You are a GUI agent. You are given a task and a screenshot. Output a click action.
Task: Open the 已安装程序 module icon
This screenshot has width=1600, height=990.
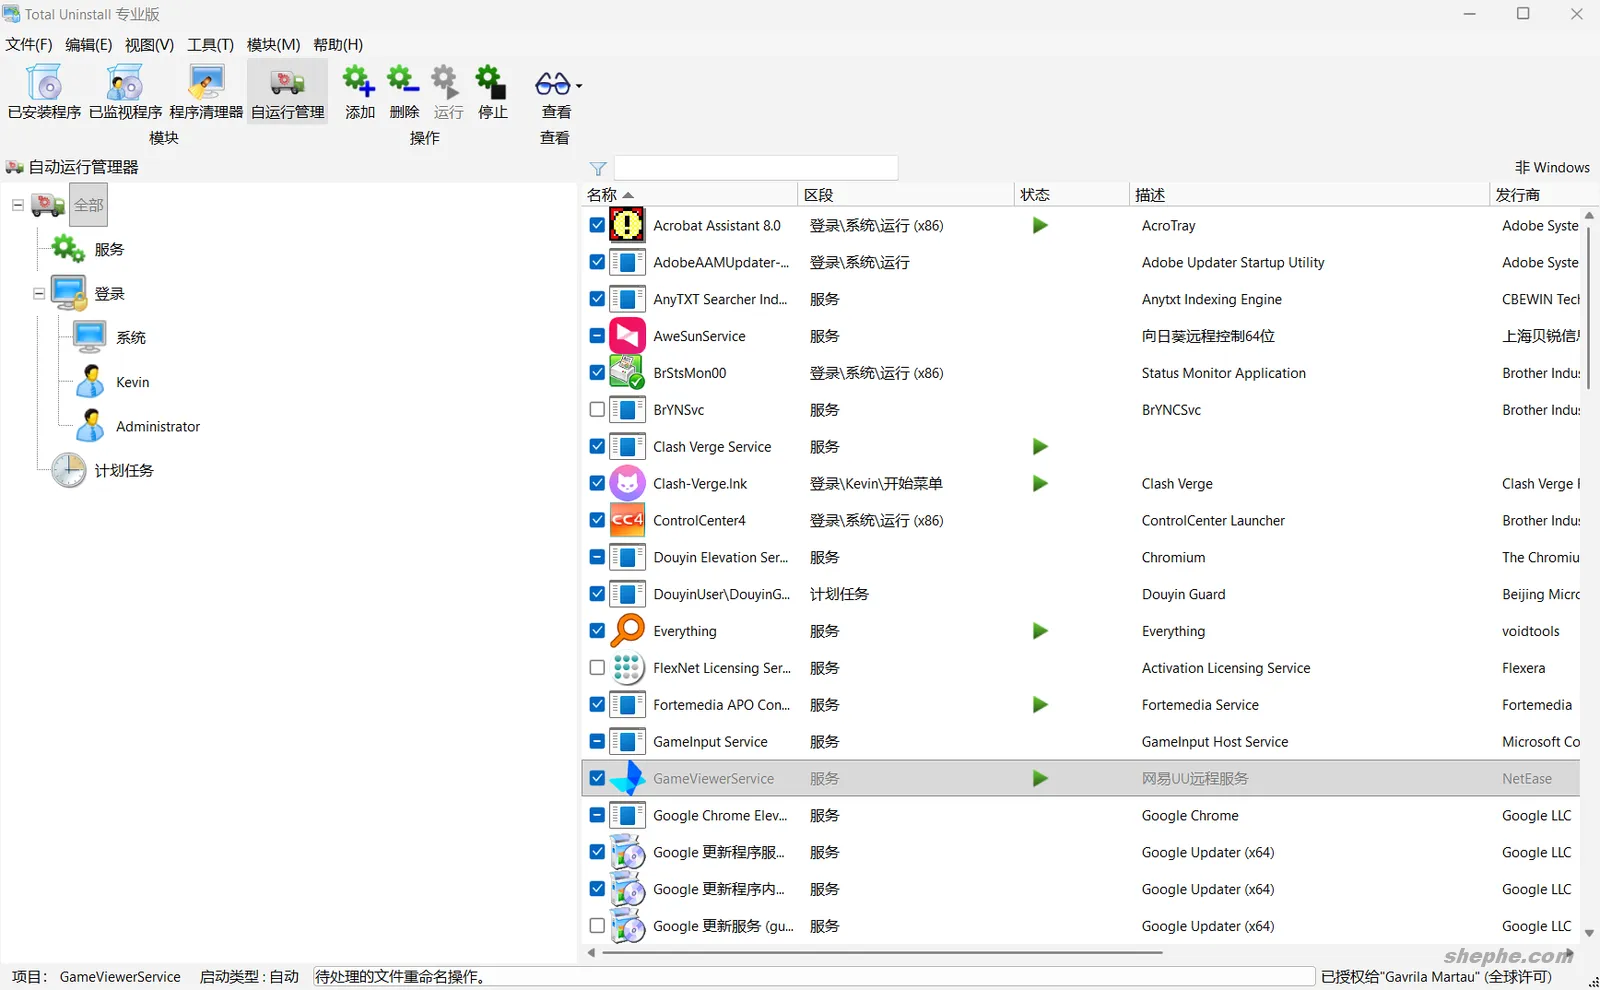43,90
